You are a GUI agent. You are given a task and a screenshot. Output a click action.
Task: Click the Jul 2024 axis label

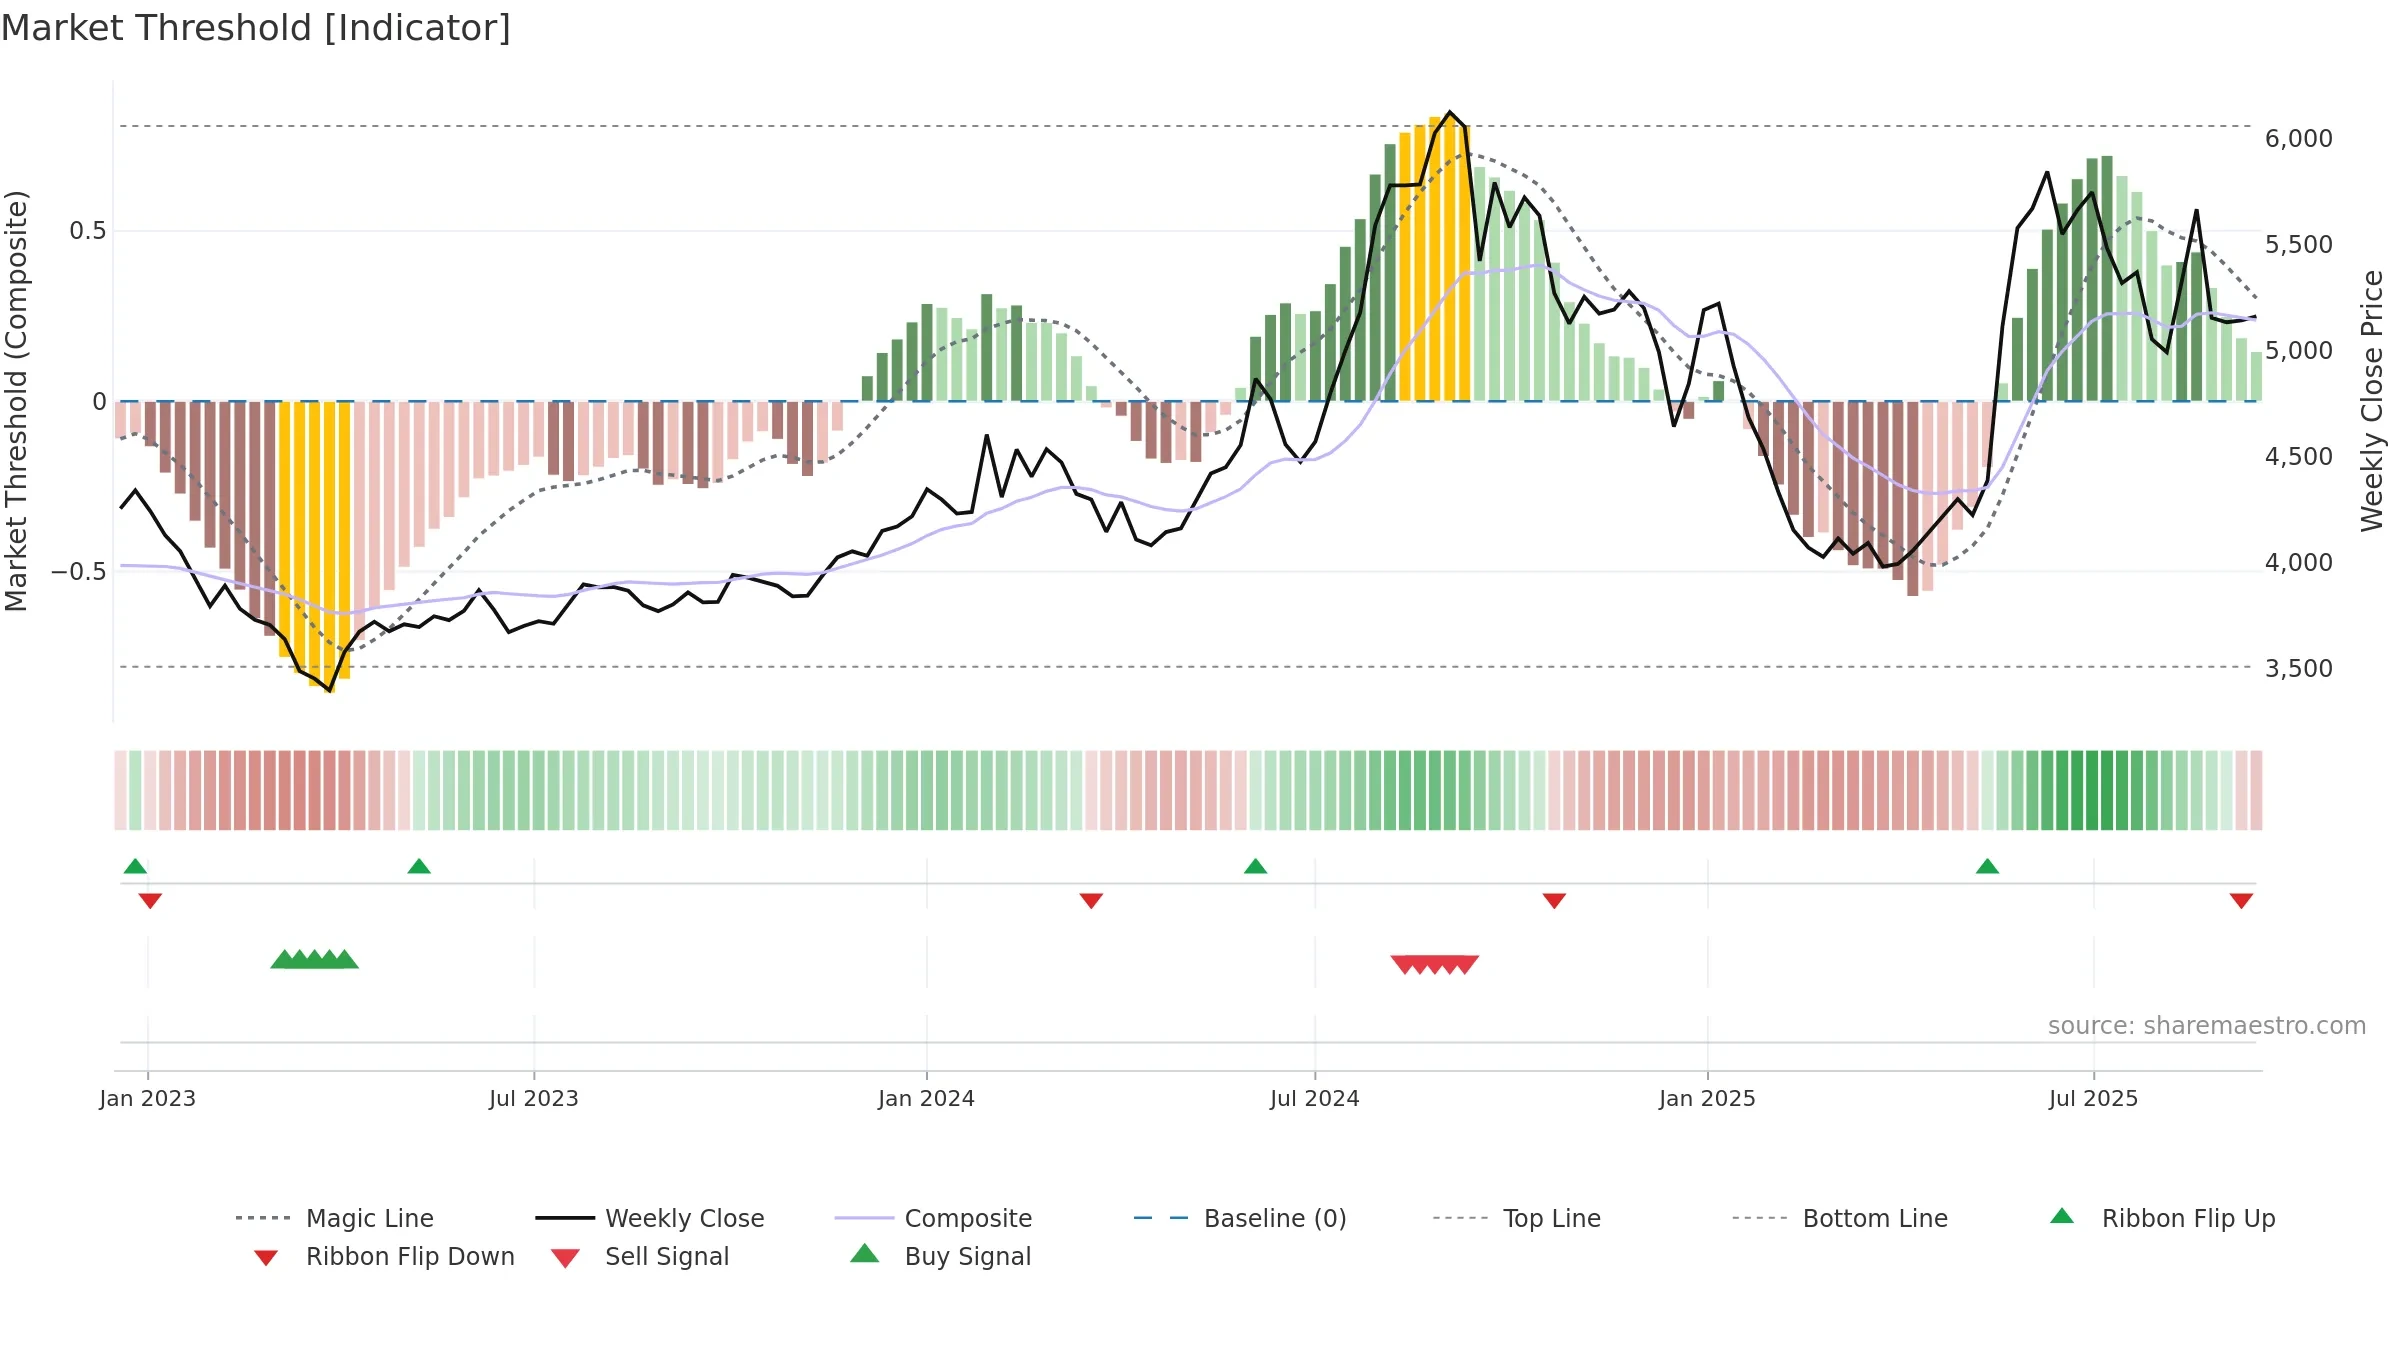click(1315, 1098)
